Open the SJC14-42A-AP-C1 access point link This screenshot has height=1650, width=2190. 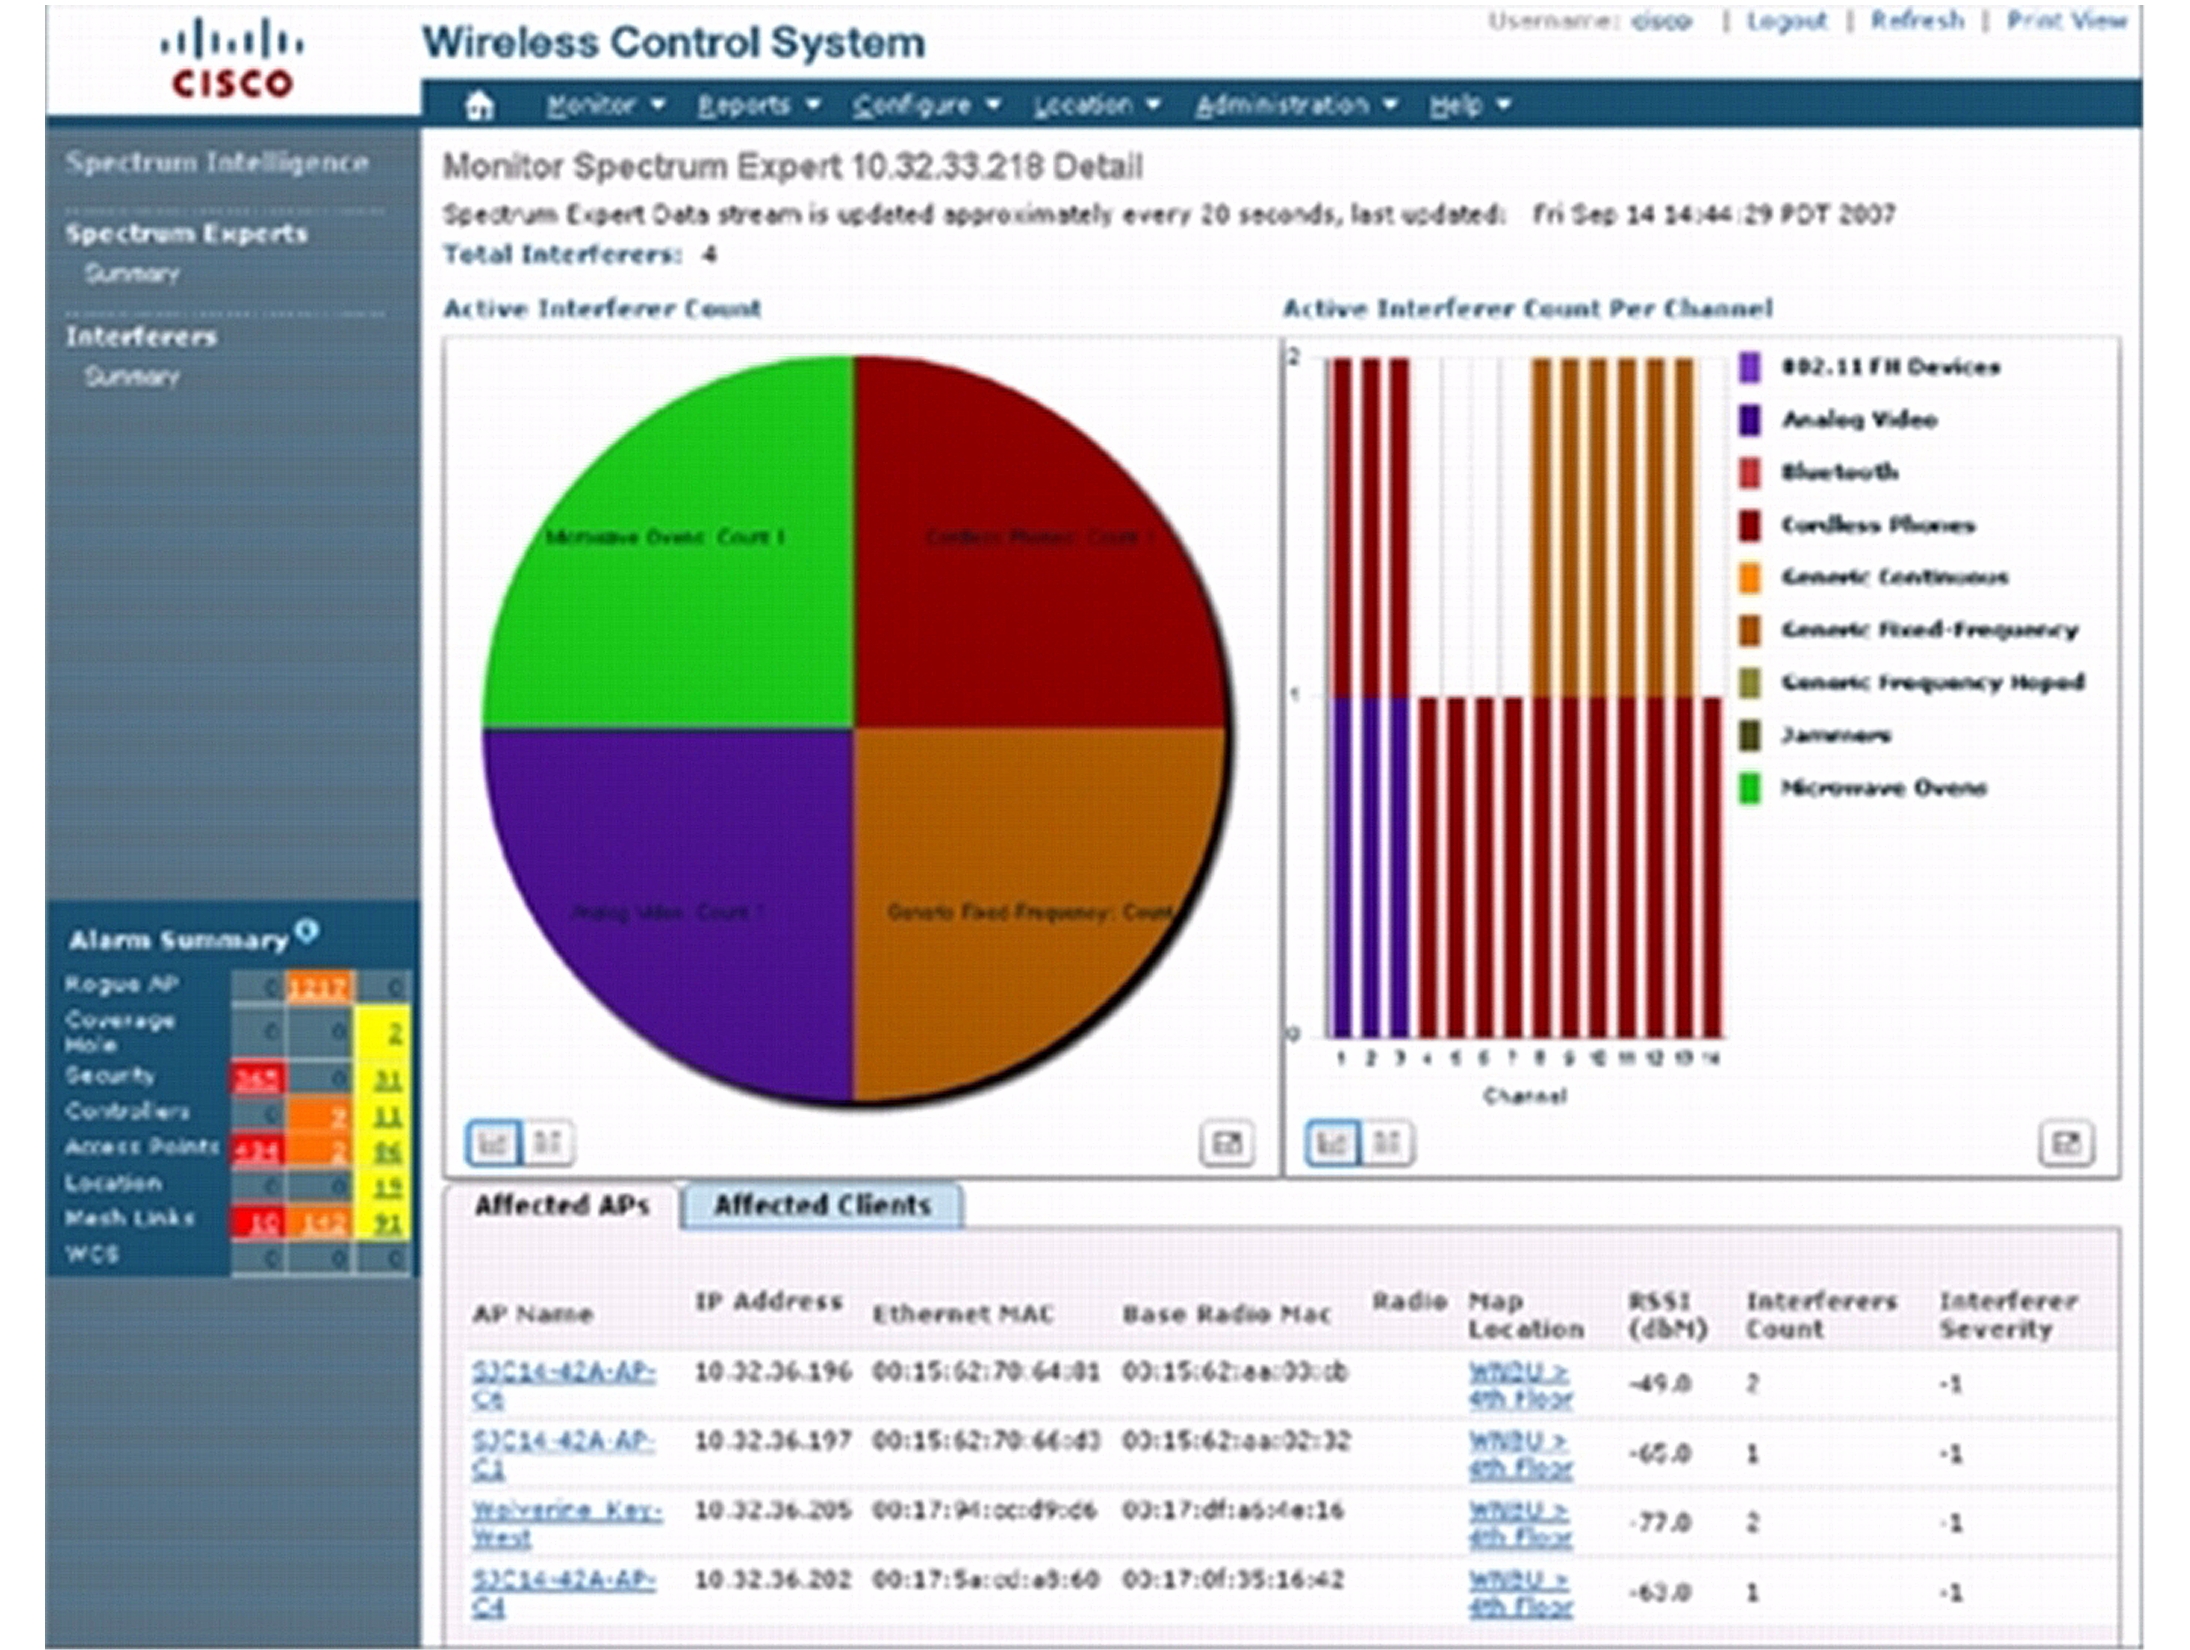[563, 1455]
